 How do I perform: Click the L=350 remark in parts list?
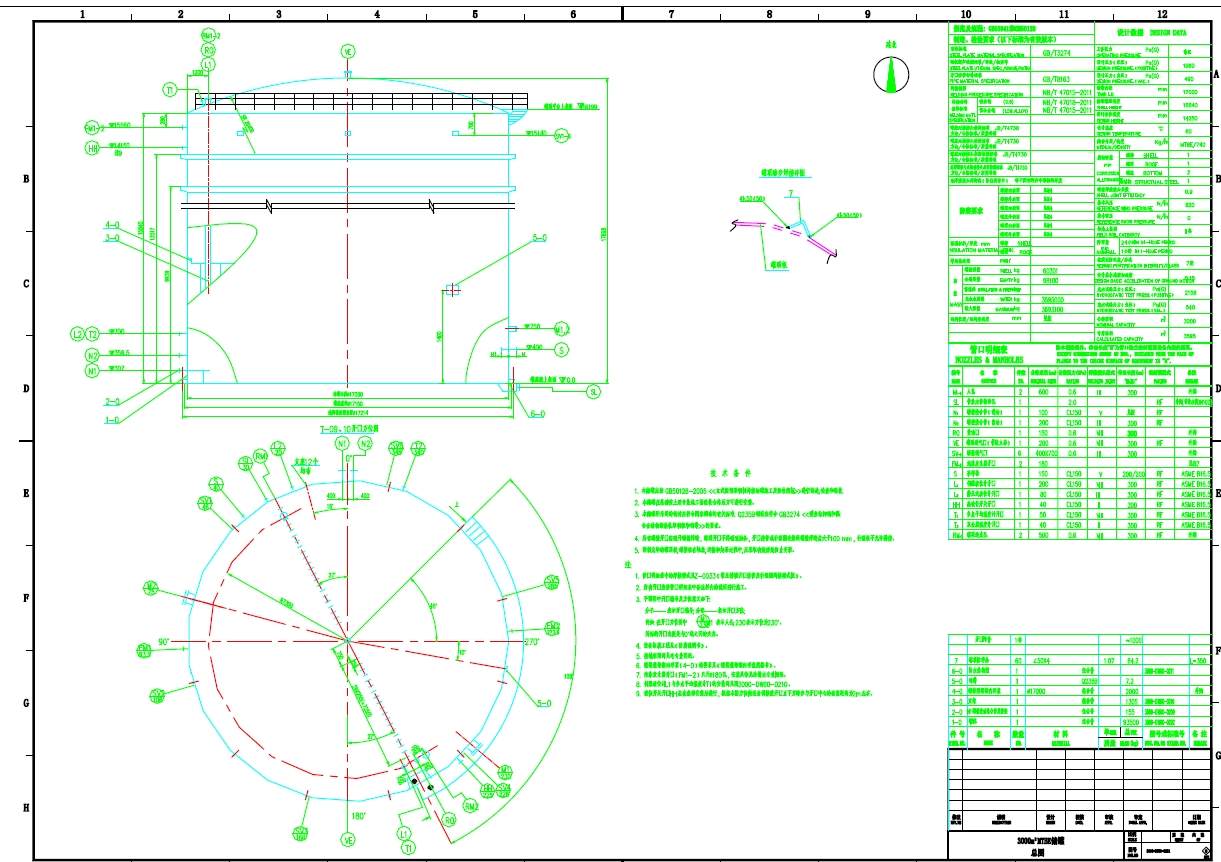tap(1198, 660)
